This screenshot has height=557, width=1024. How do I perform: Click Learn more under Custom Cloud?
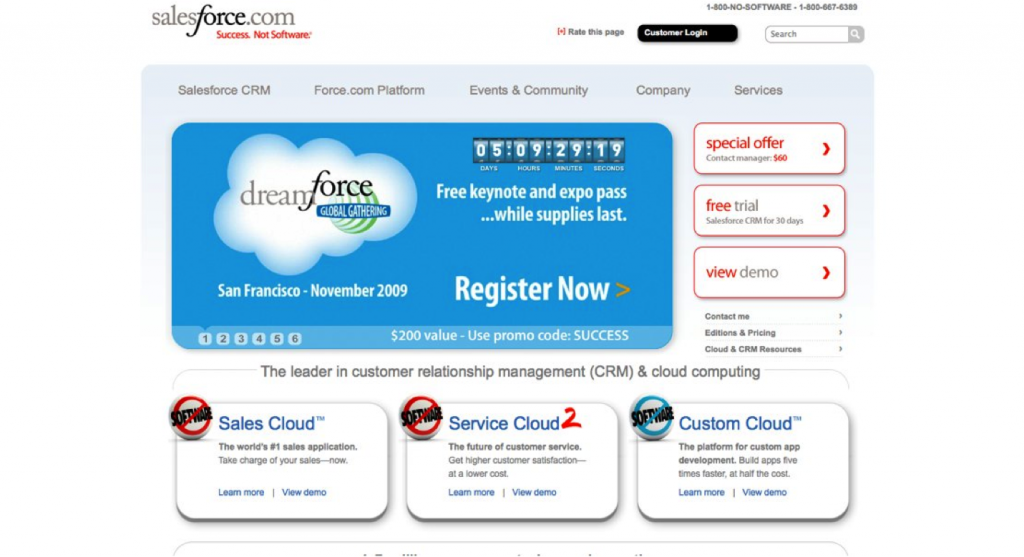click(x=701, y=492)
